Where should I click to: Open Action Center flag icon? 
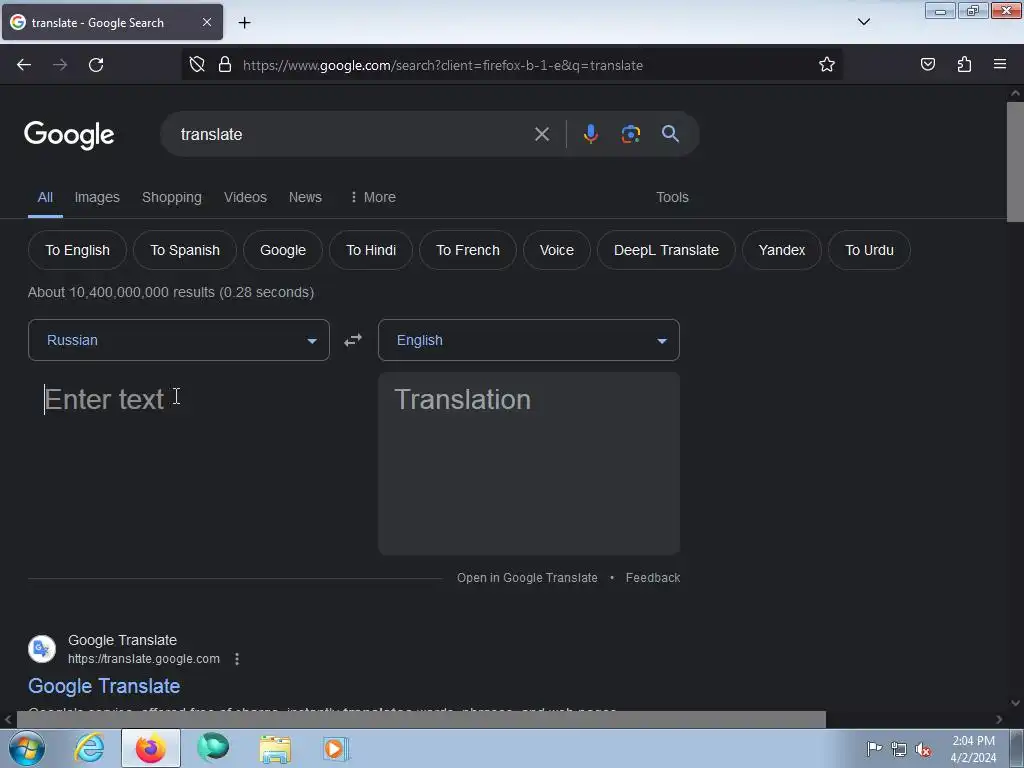coord(874,749)
